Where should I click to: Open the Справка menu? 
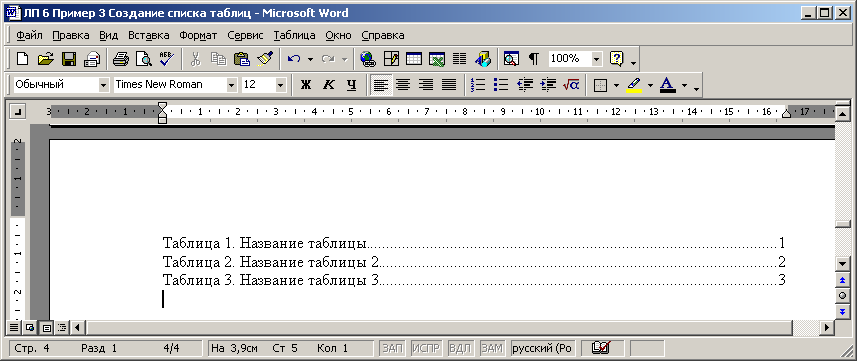tap(383, 36)
